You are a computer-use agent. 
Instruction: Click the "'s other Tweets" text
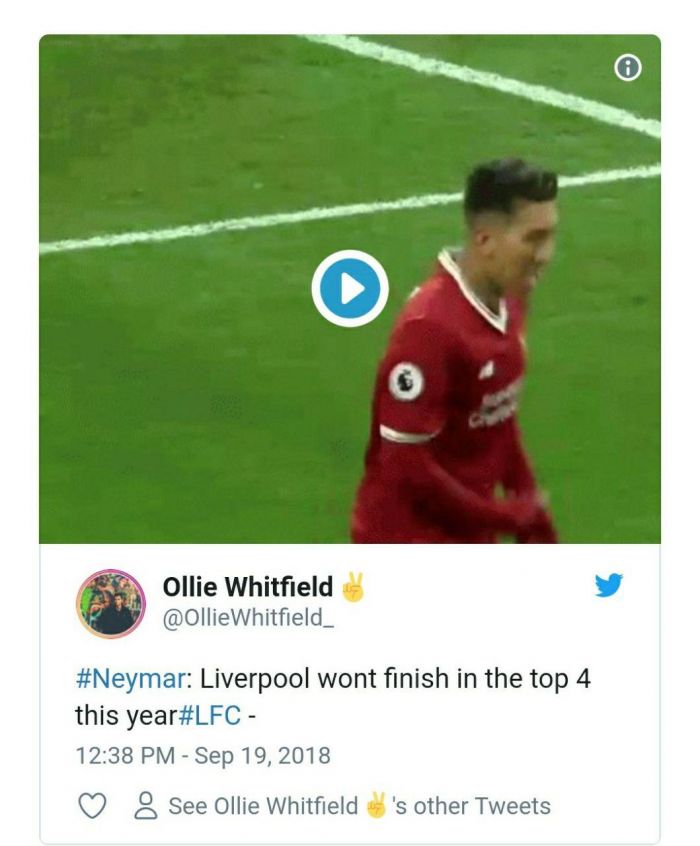(x=471, y=806)
